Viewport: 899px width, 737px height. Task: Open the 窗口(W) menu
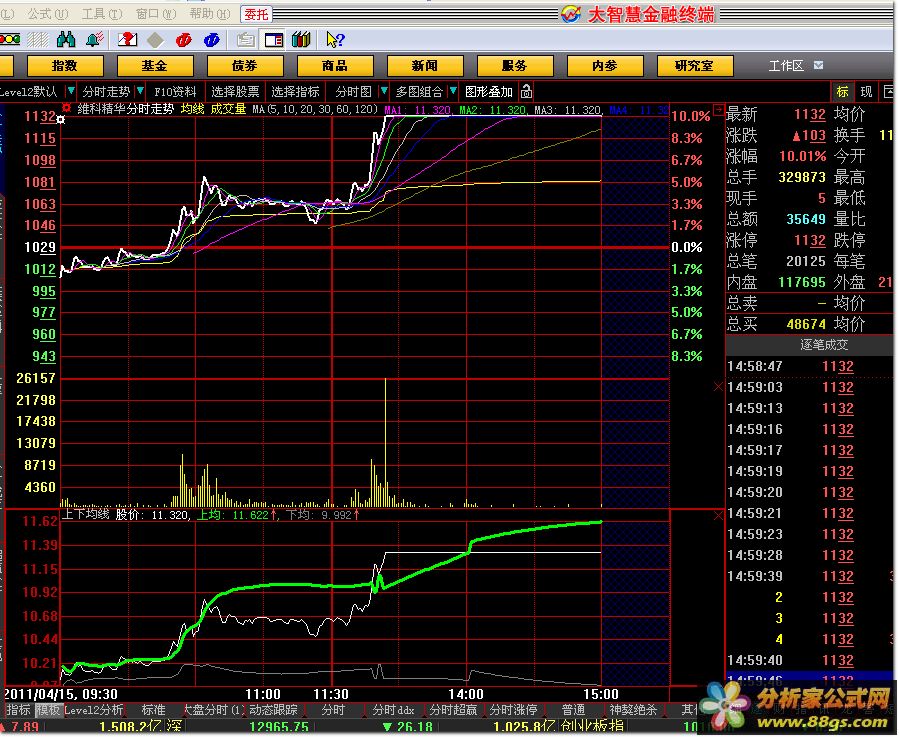click(x=156, y=14)
